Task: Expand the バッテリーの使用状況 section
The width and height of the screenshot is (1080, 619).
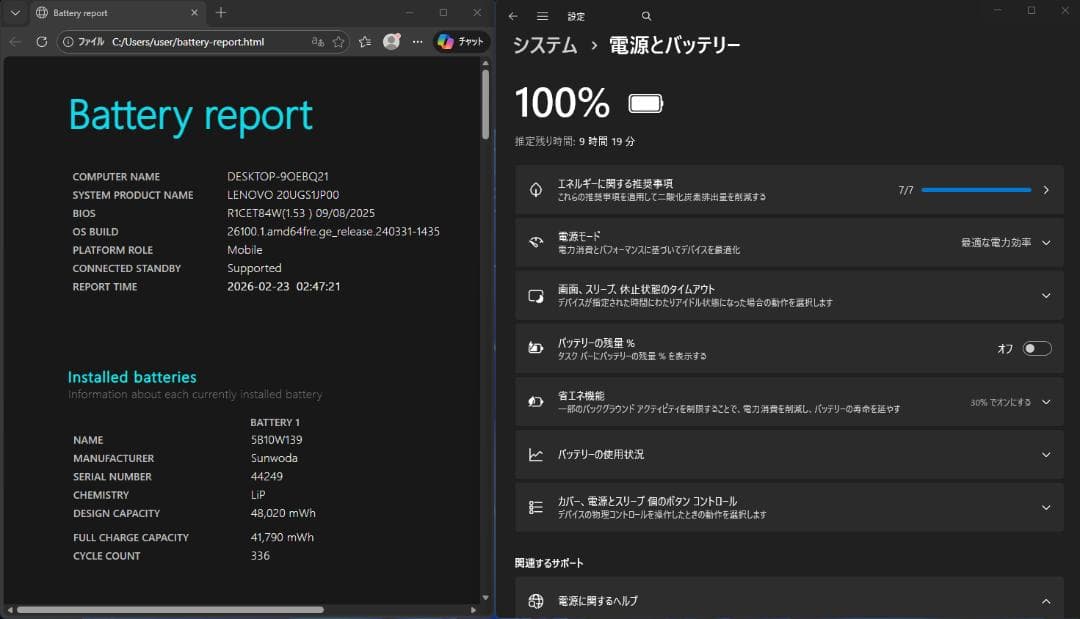Action: click(1045, 454)
